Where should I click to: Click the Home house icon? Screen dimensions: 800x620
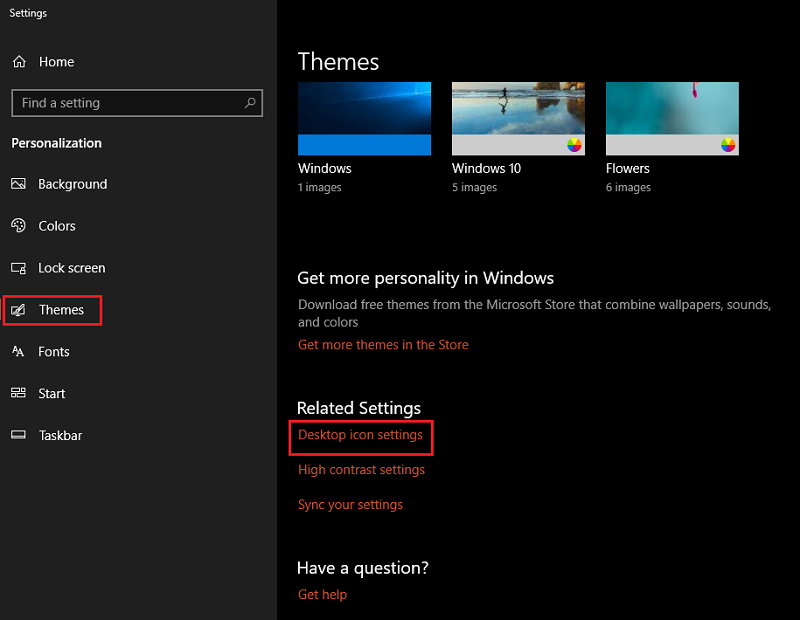click(x=19, y=62)
